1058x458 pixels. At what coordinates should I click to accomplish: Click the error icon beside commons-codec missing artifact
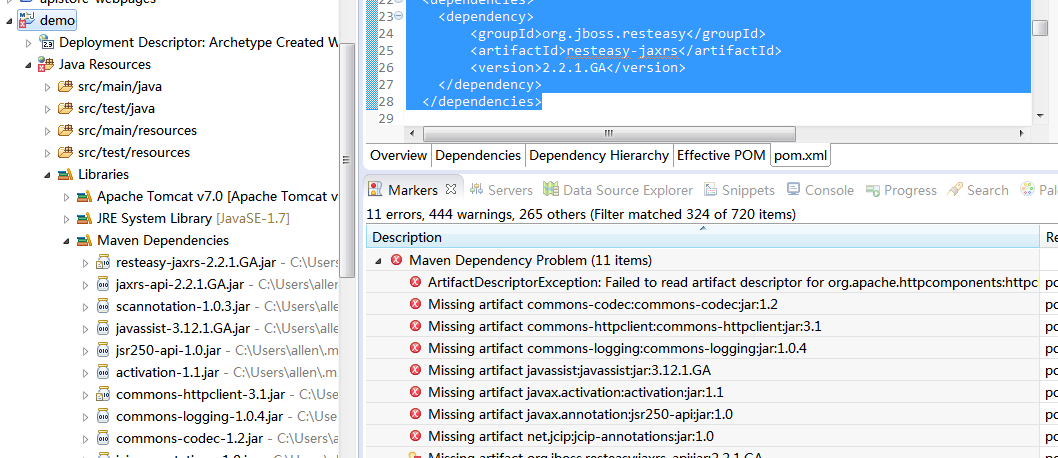pos(416,304)
